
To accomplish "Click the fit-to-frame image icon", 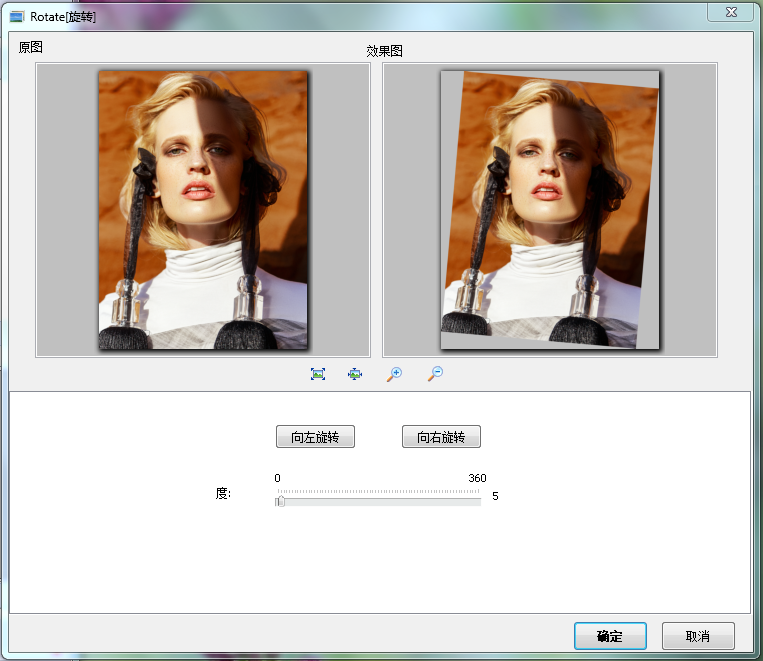I will coord(318,374).
